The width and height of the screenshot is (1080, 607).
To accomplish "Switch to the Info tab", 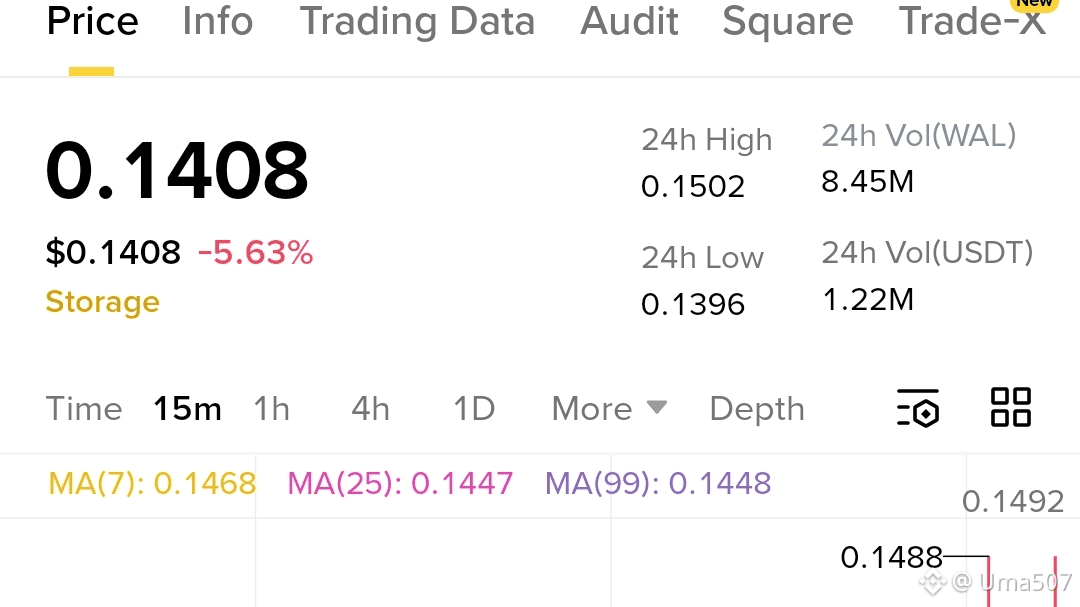I will [217, 22].
